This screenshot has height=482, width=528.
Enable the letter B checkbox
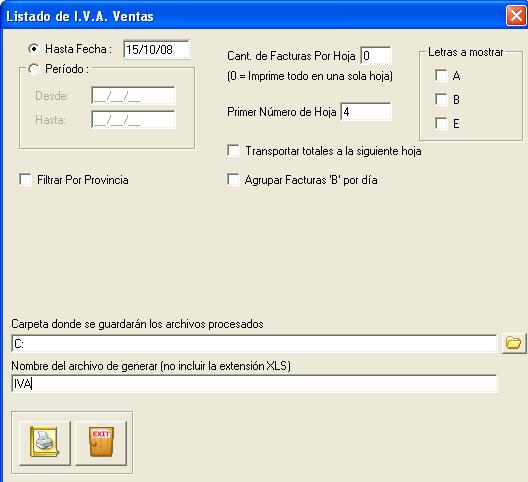point(441,99)
